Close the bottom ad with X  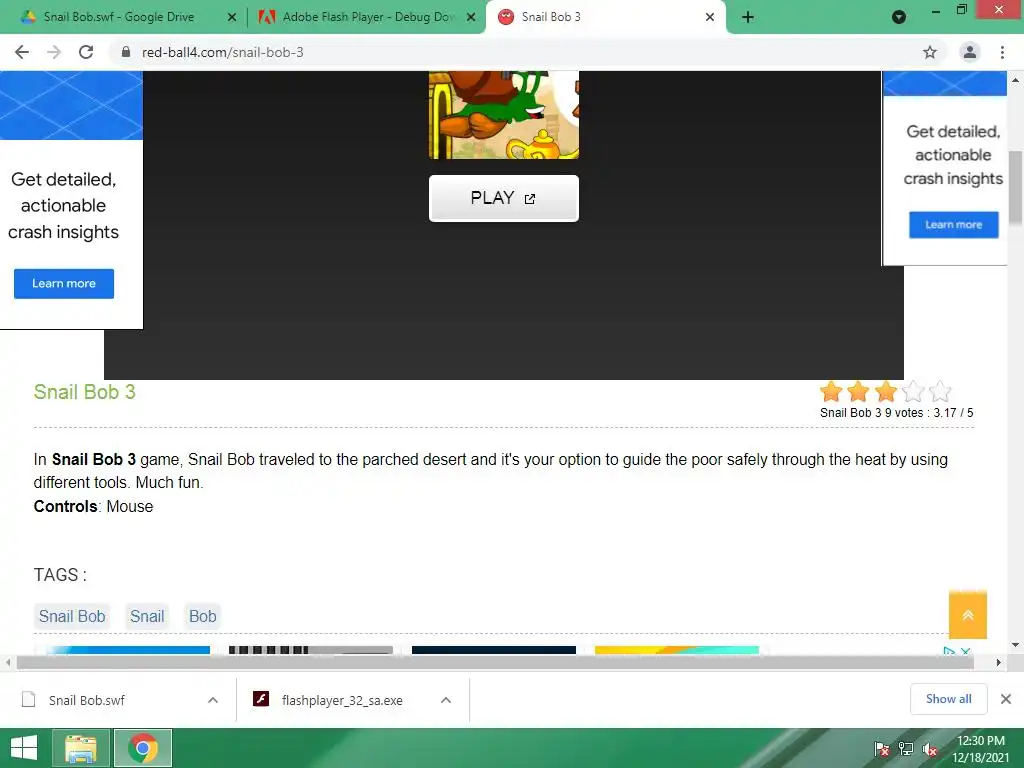(965, 651)
